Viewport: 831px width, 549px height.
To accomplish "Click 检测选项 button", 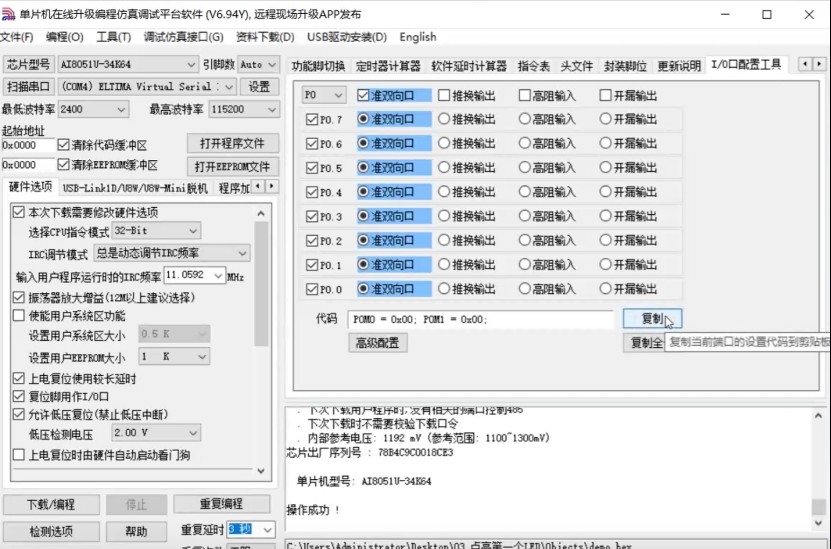I will (x=51, y=532).
